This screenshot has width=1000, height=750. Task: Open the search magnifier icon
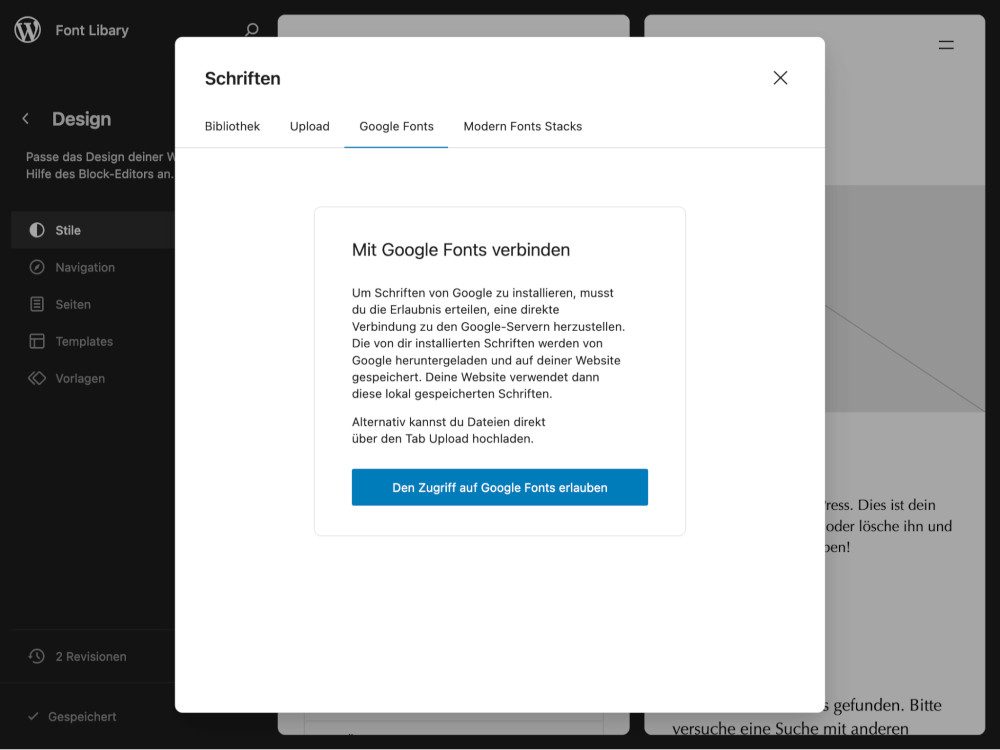pos(252,30)
